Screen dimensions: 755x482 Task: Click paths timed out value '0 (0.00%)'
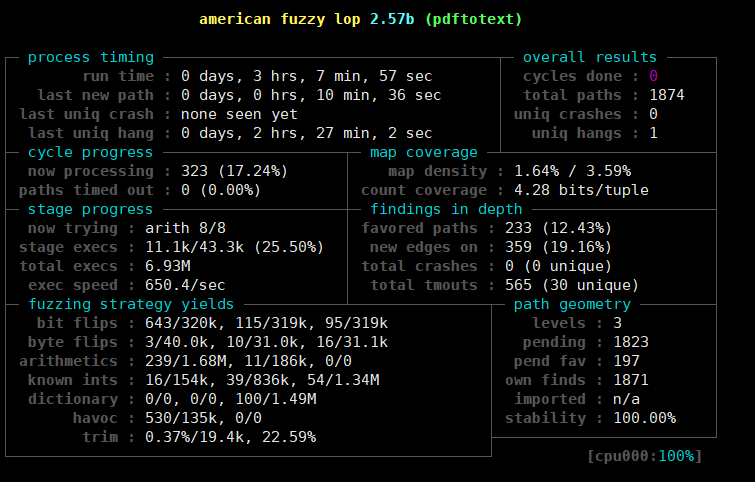221,190
